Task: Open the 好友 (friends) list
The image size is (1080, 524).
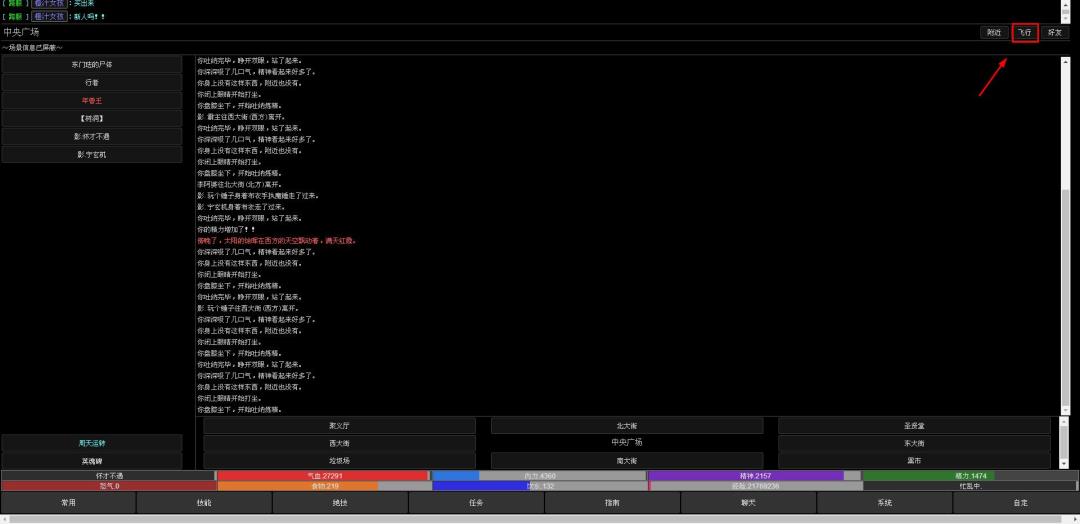Action: (1055, 32)
